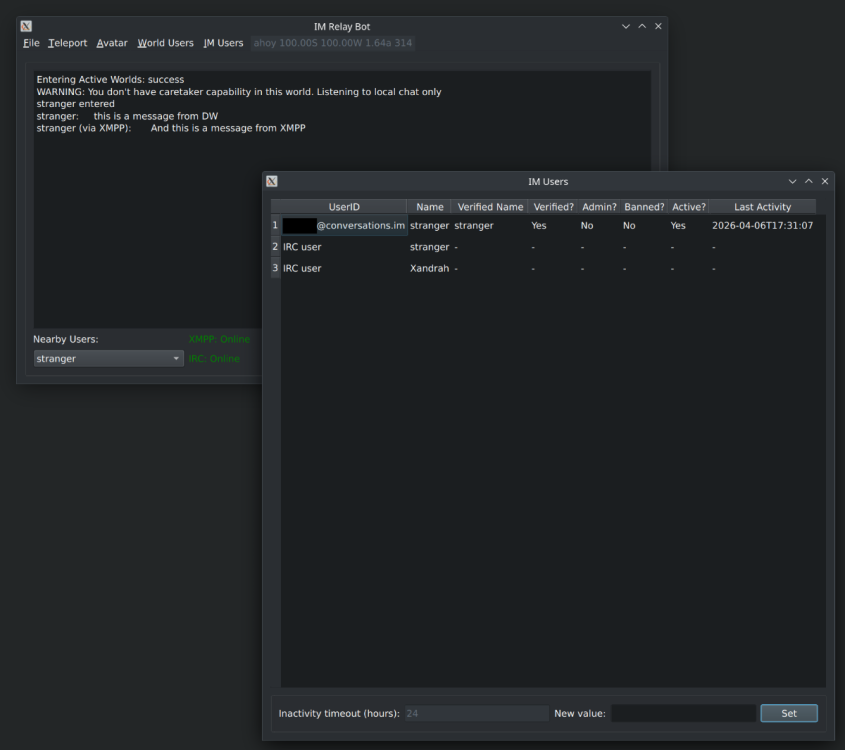Click the IRC: Online status label
This screenshot has height=750, width=845.
(x=213, y=358)
